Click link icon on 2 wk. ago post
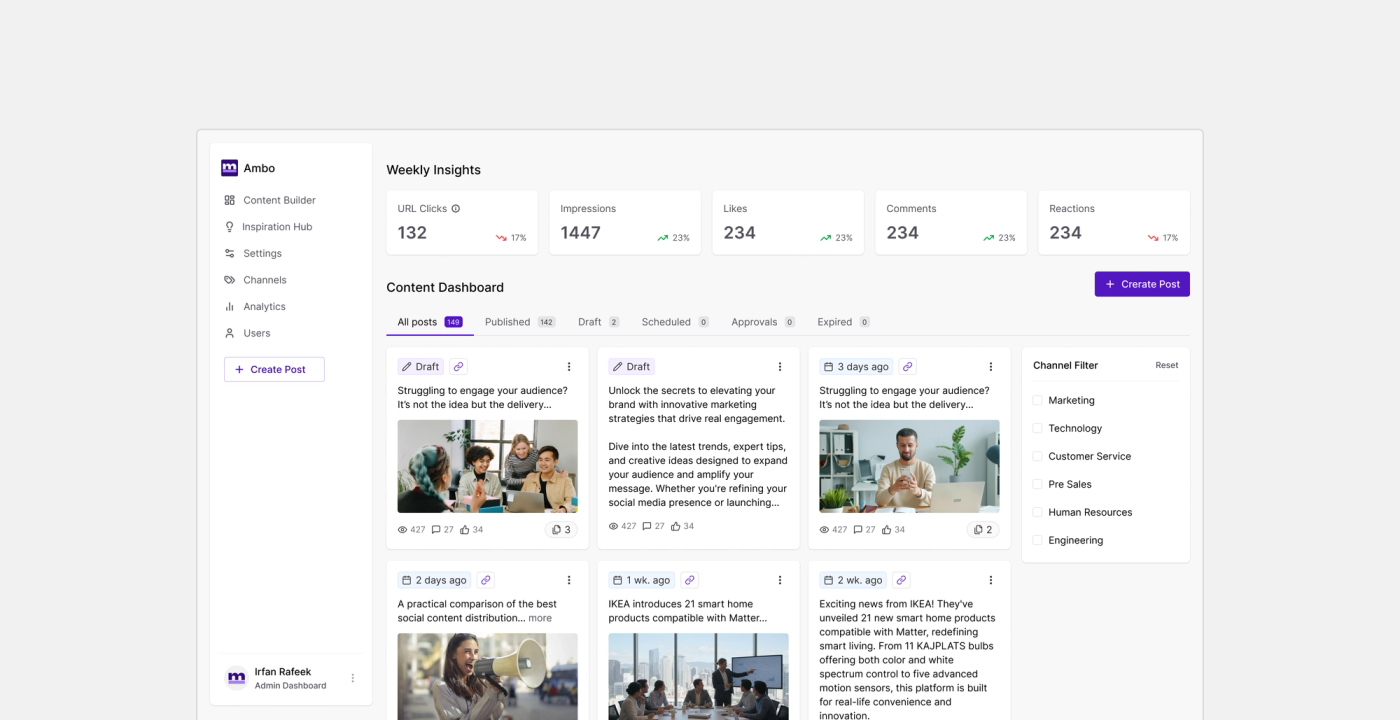Image resolution: width=1400 pixels, height=720 pixels. pyautogui.click(x=901, y=580)
